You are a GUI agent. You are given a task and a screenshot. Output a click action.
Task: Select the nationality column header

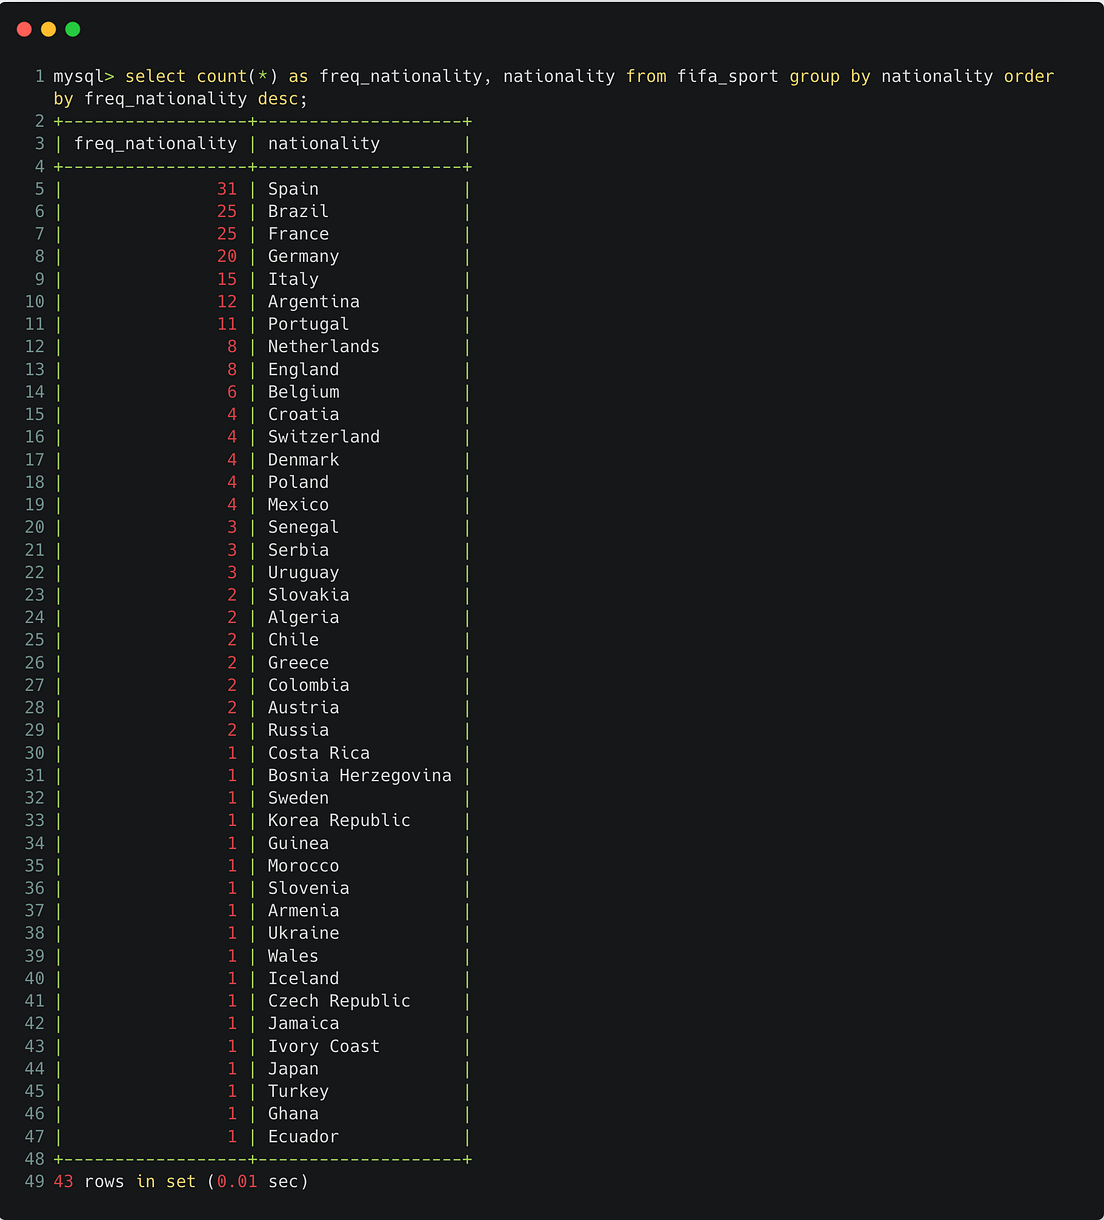pyautogui.click(x=324, y=143)
